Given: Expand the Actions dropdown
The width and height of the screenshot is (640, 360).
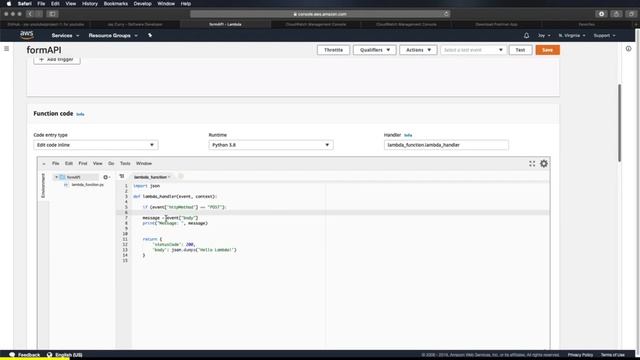Looking at the screenshot, I should [418, 50].
